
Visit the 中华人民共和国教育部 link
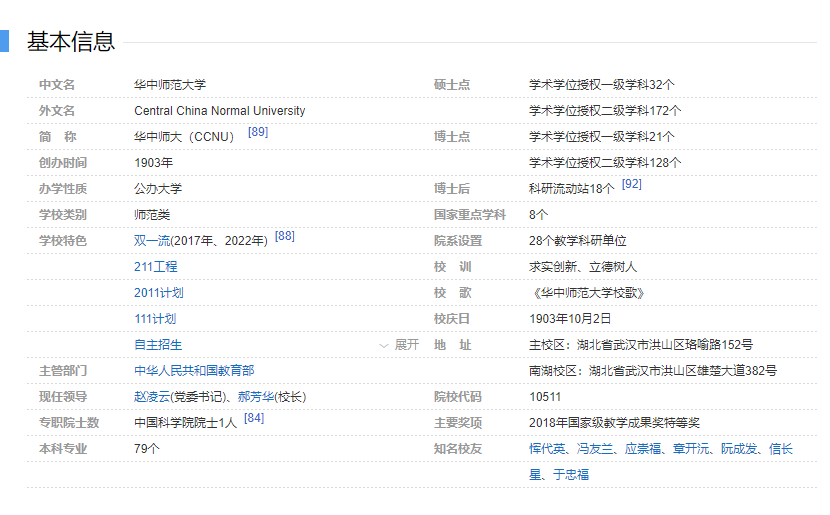194,371
